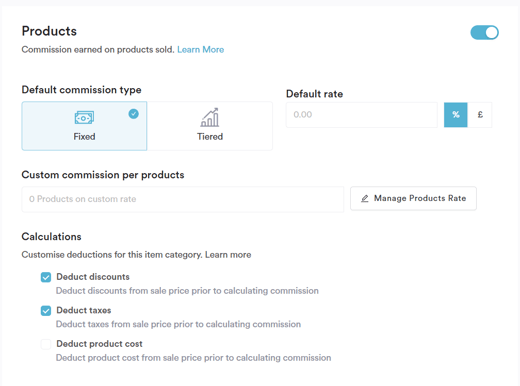Image resolution: width=520 pixels, height=386 pixels.
Task: Enable the Deduct product cost checkbox
Action: pyautogui.click(x=46, y=344)
